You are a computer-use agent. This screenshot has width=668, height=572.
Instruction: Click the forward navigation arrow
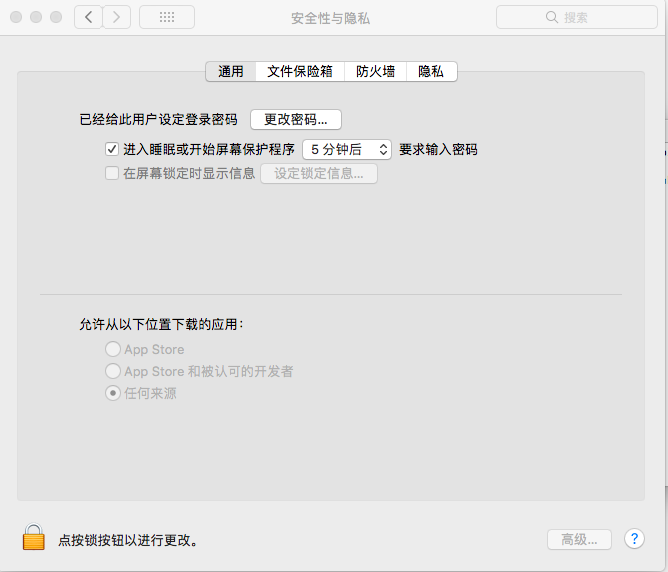click(x=117, y=17)
